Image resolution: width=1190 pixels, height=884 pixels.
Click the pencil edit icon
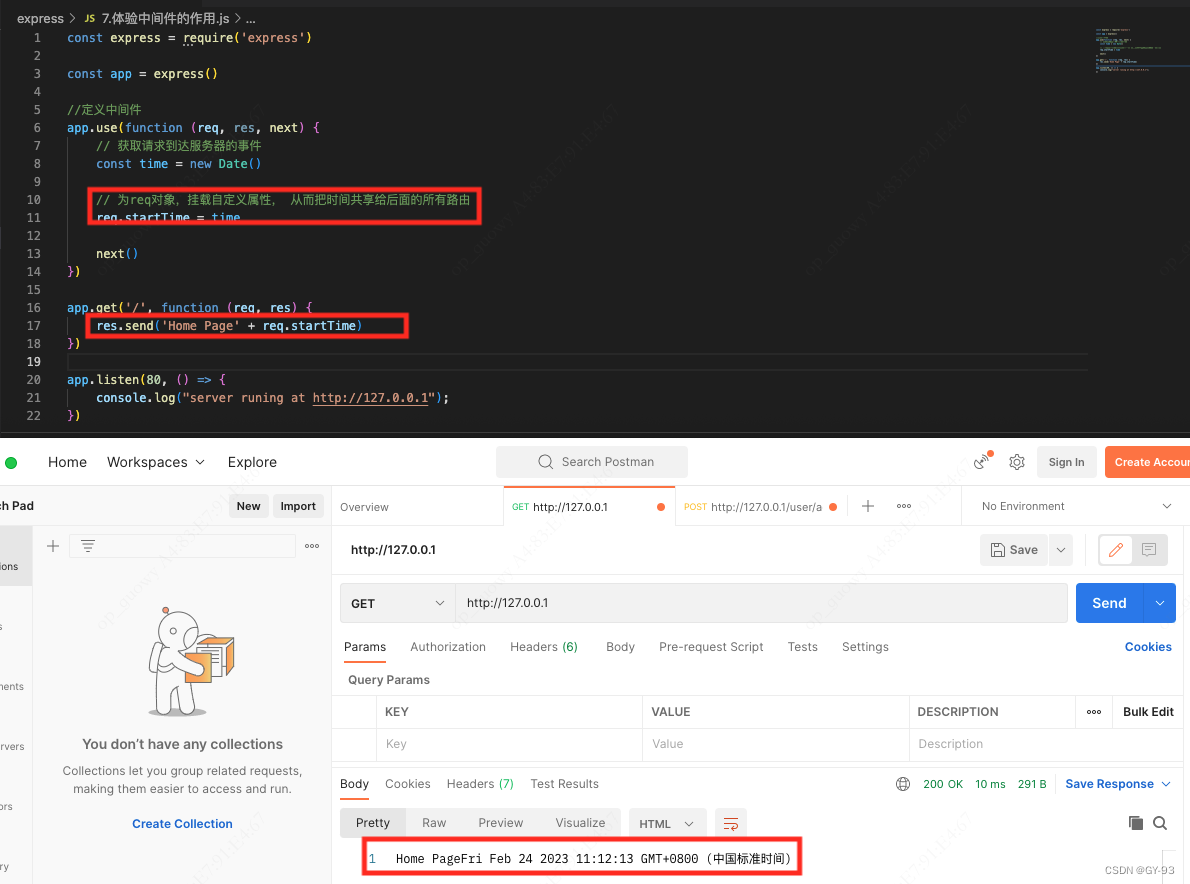[1116, 550]
